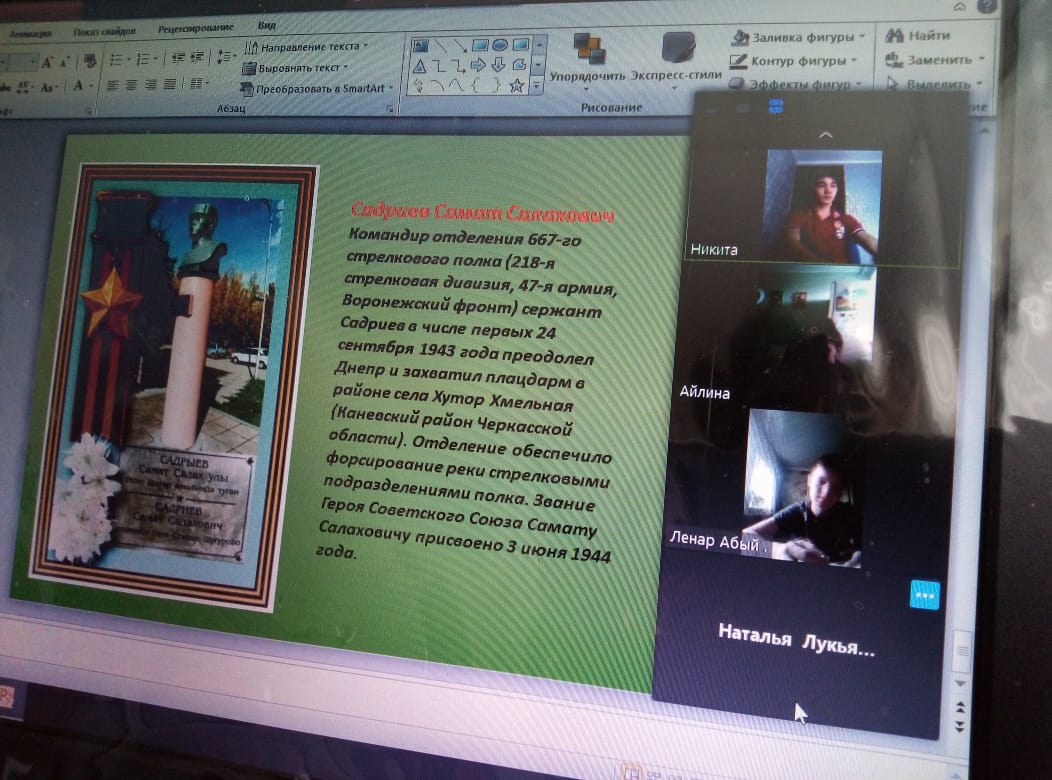Select the oval shape in shapes gallery
Image resolution: width=1052 pixels, height=780 pixels.
(499, 45)
